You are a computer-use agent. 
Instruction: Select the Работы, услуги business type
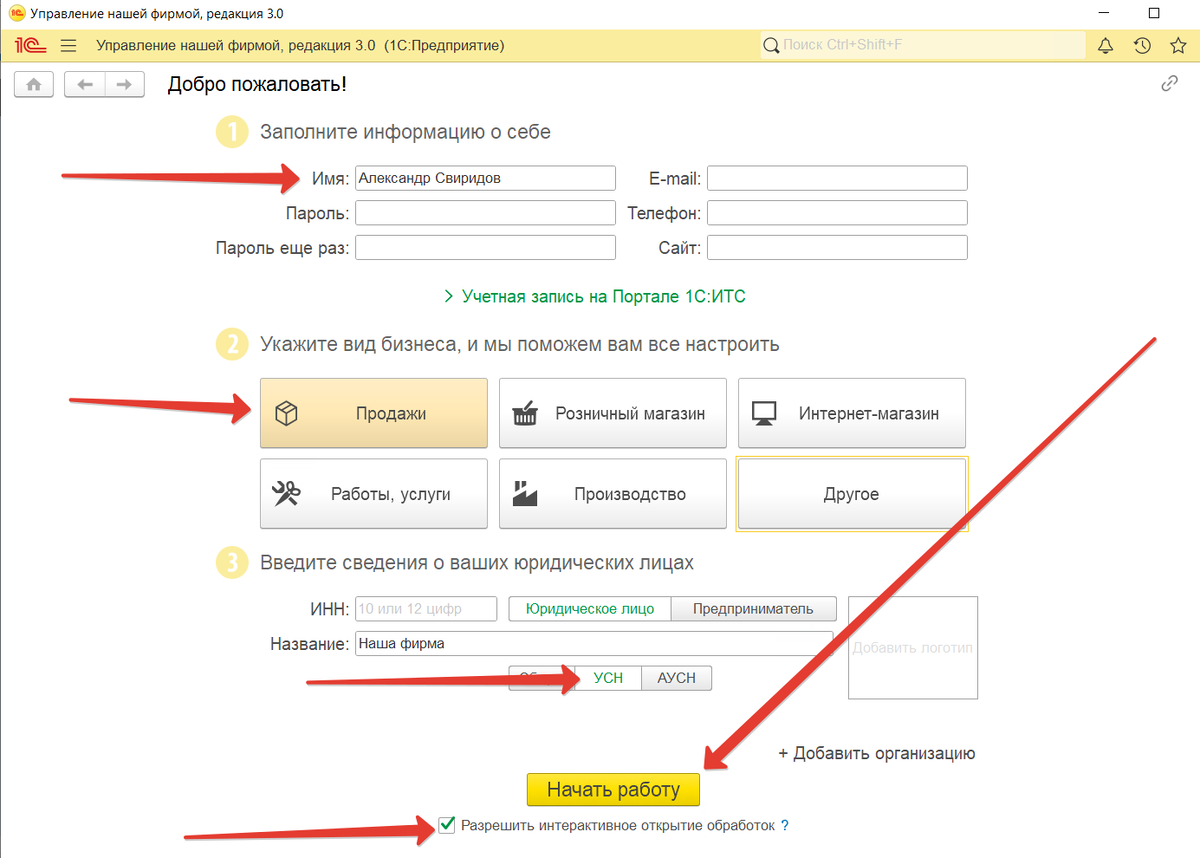coord(374,494)
